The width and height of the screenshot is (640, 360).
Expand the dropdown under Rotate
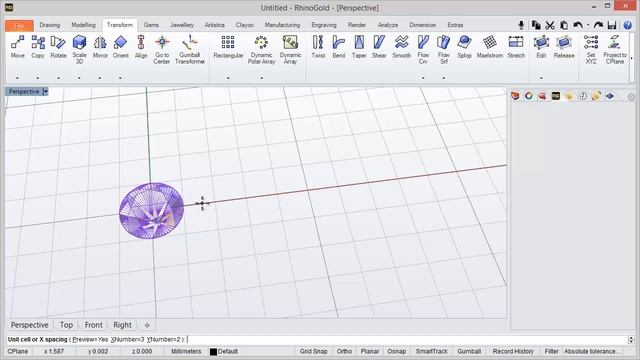58,78
